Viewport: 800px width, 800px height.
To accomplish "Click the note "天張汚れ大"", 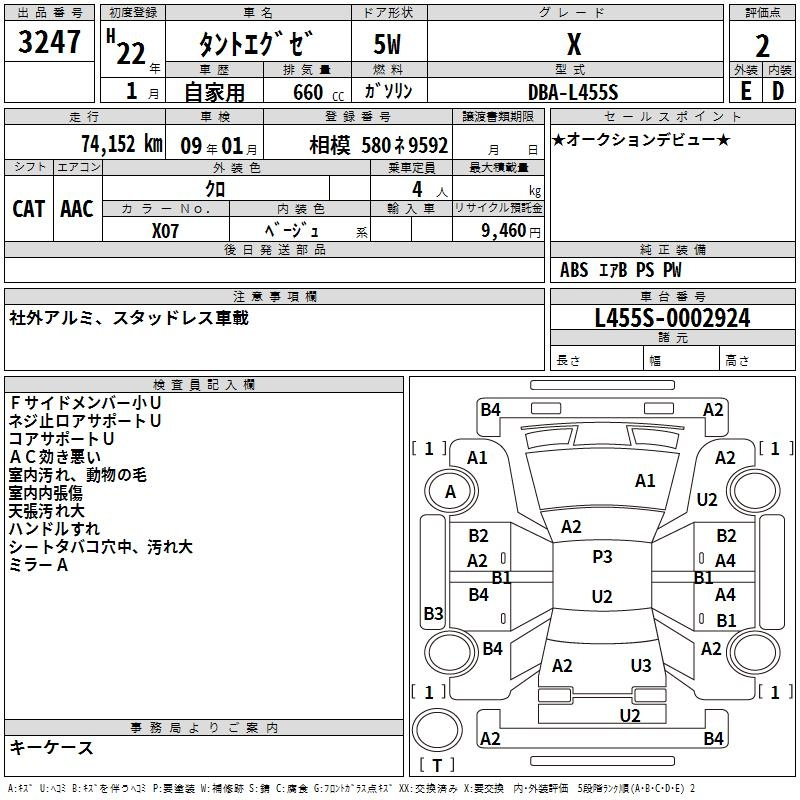I will pyautogui.click(x=46, y=511).
